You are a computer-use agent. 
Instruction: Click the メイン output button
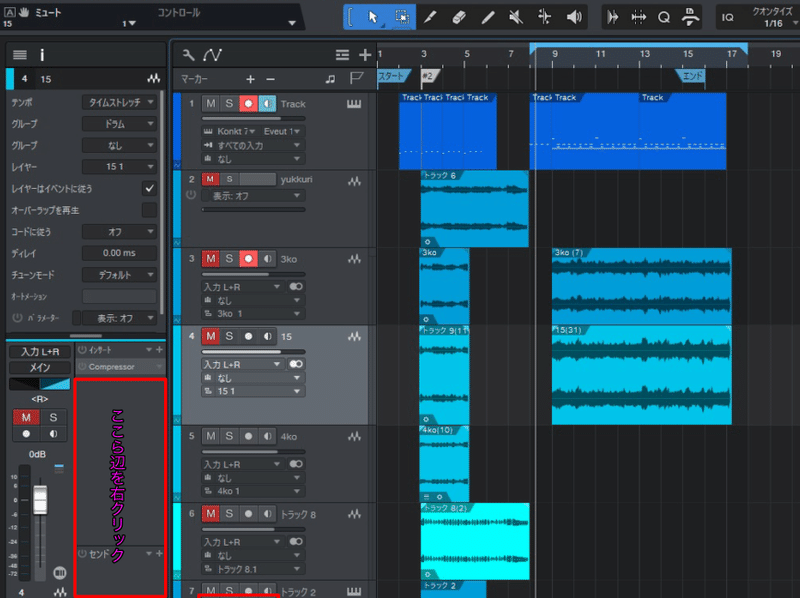click(x=40, y=367)
